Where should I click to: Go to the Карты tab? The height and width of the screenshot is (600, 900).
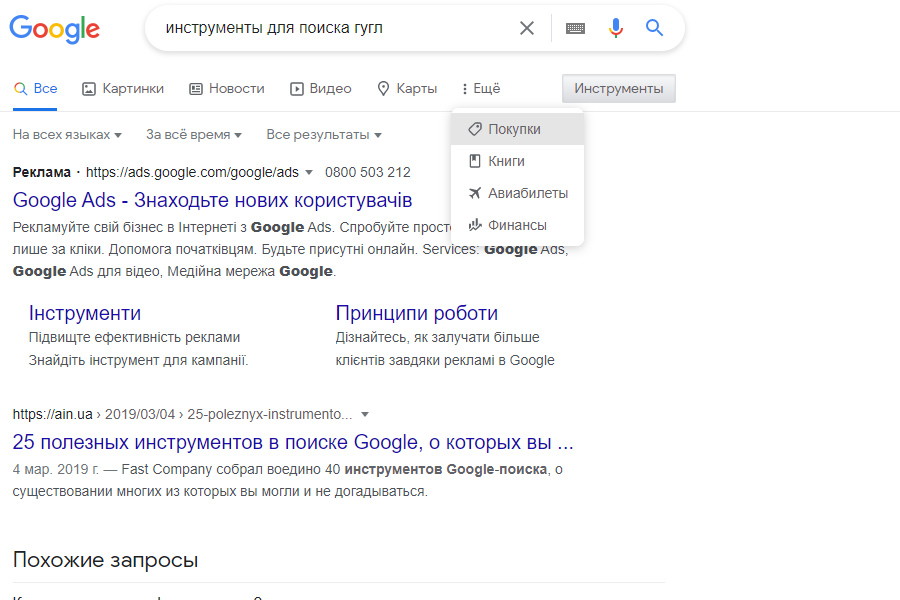(407, 89)
